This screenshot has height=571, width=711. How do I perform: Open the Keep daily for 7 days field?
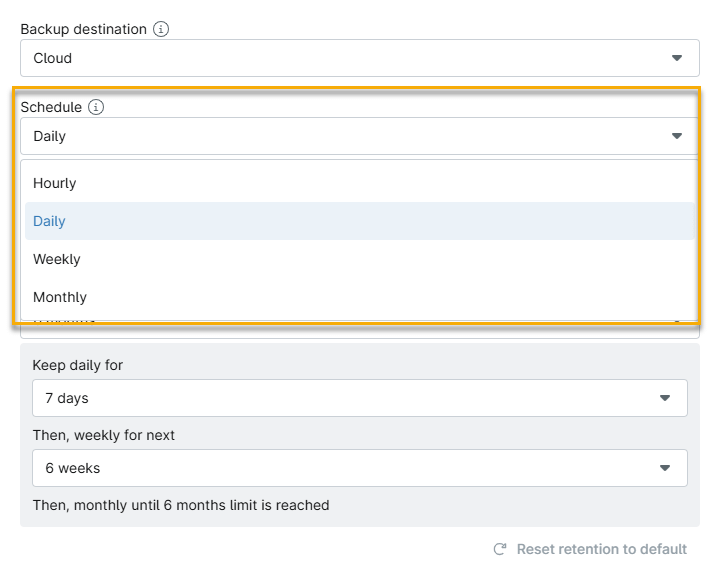pos(340,398)
